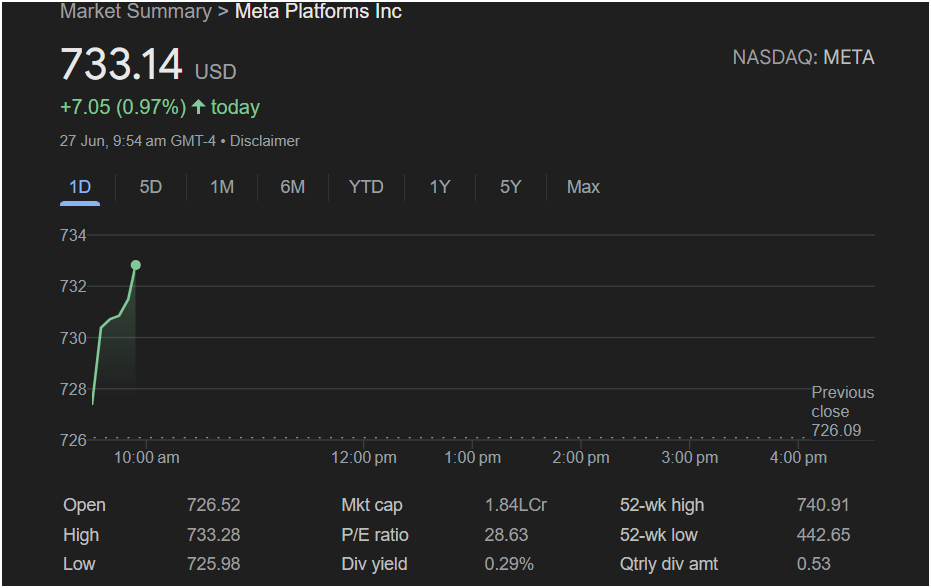Open the Disclaimer link

click(265, 141)
